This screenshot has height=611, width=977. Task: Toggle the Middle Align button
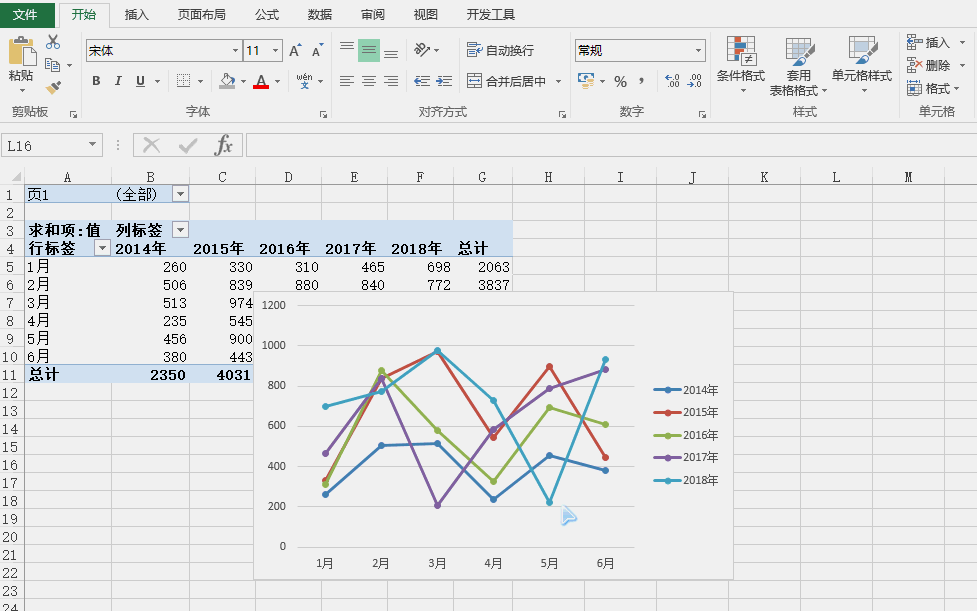click(369, 50)
